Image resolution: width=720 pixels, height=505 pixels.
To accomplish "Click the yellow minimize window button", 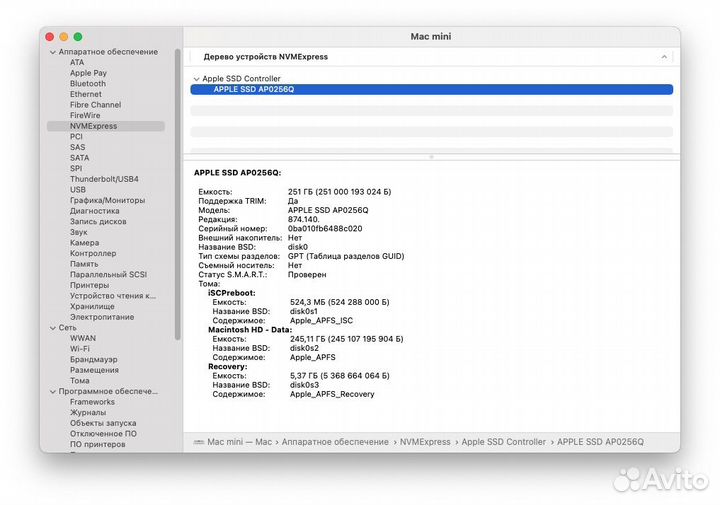I will pyautogui.click(x=64, y=37).
